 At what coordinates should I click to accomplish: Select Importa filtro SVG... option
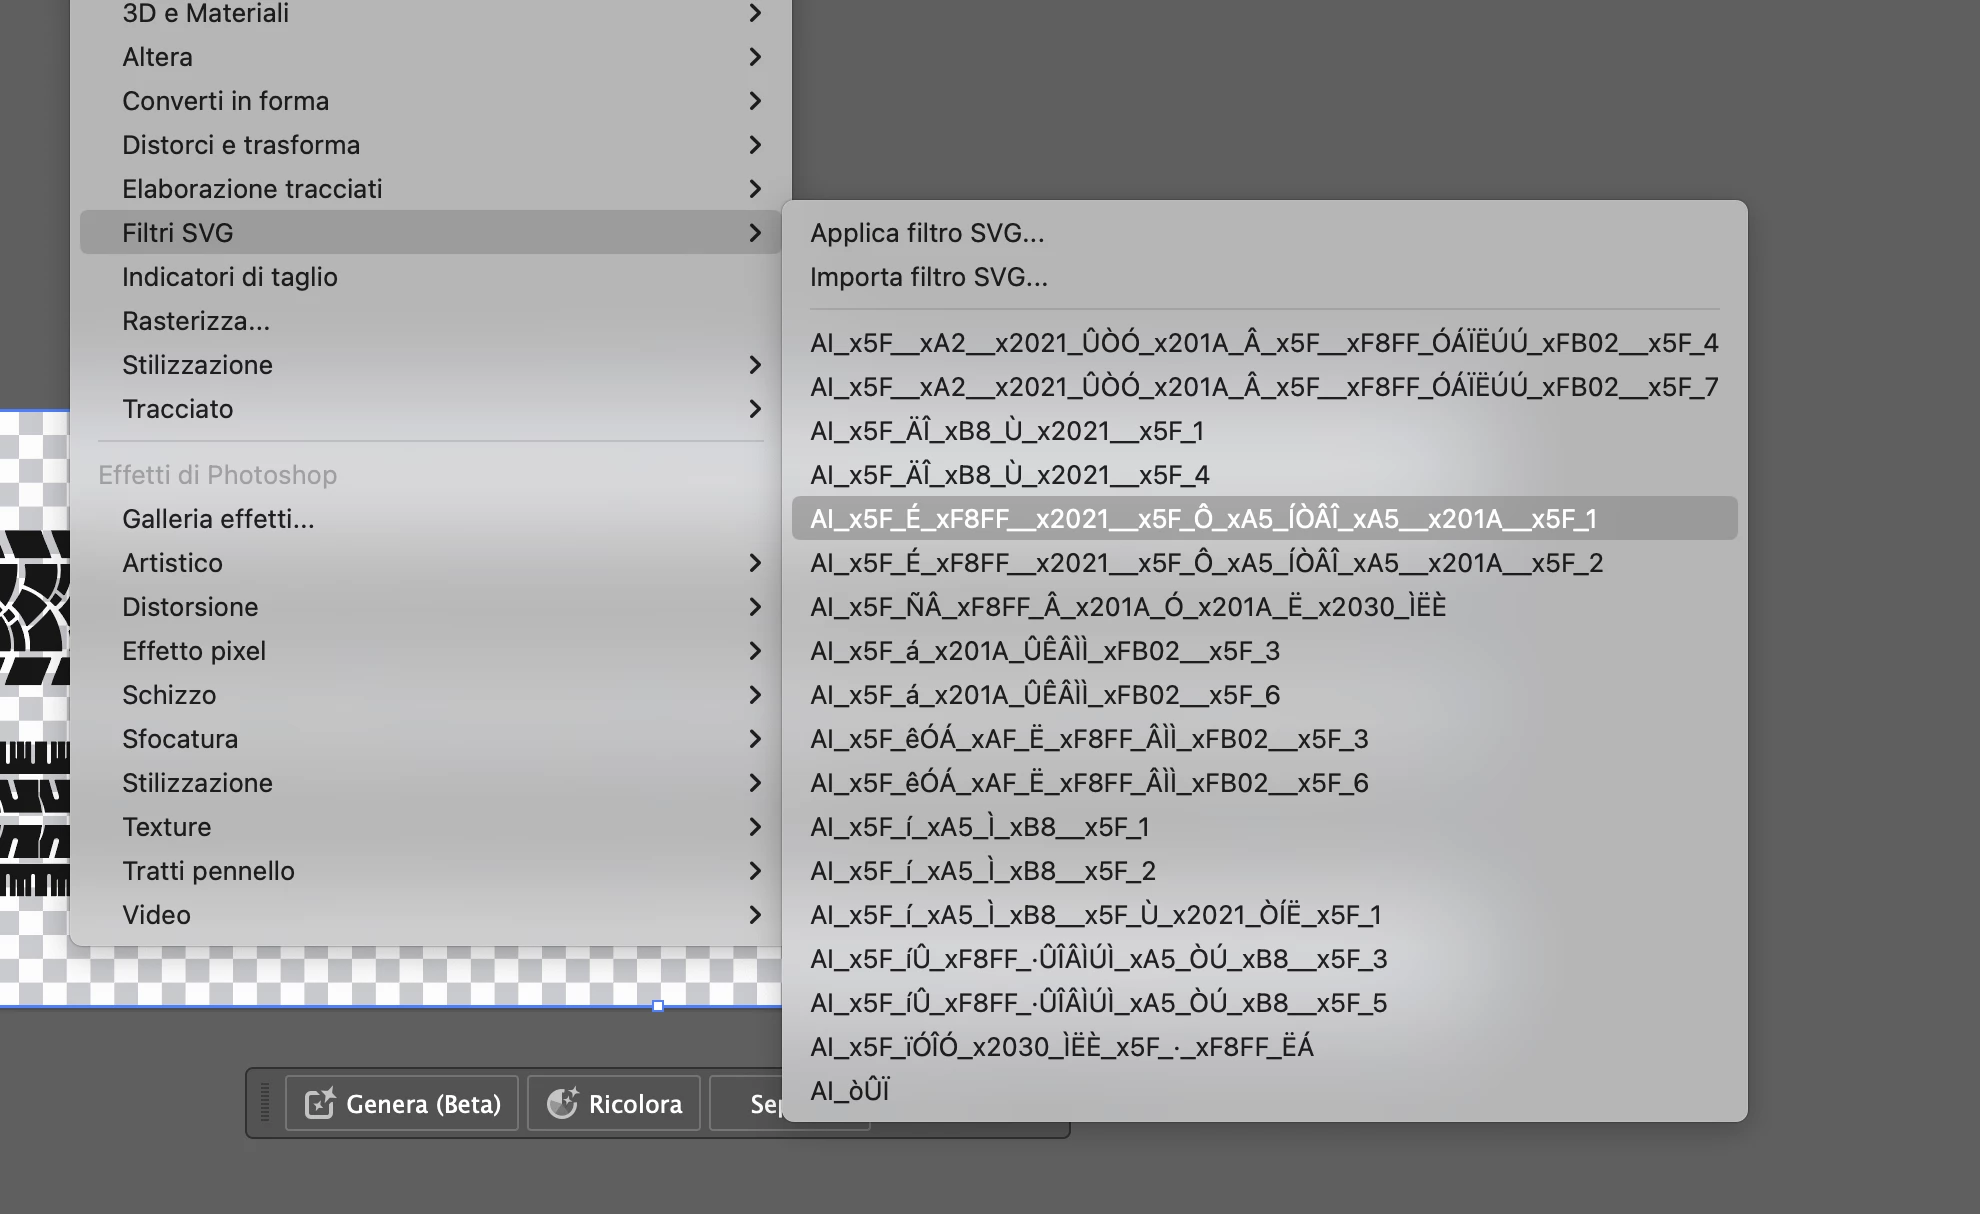(x=928, y=277)
